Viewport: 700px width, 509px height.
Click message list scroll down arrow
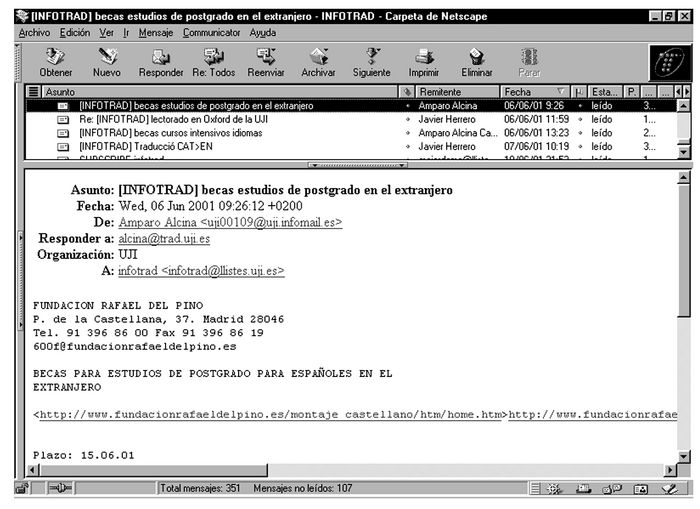coord(684,152)
